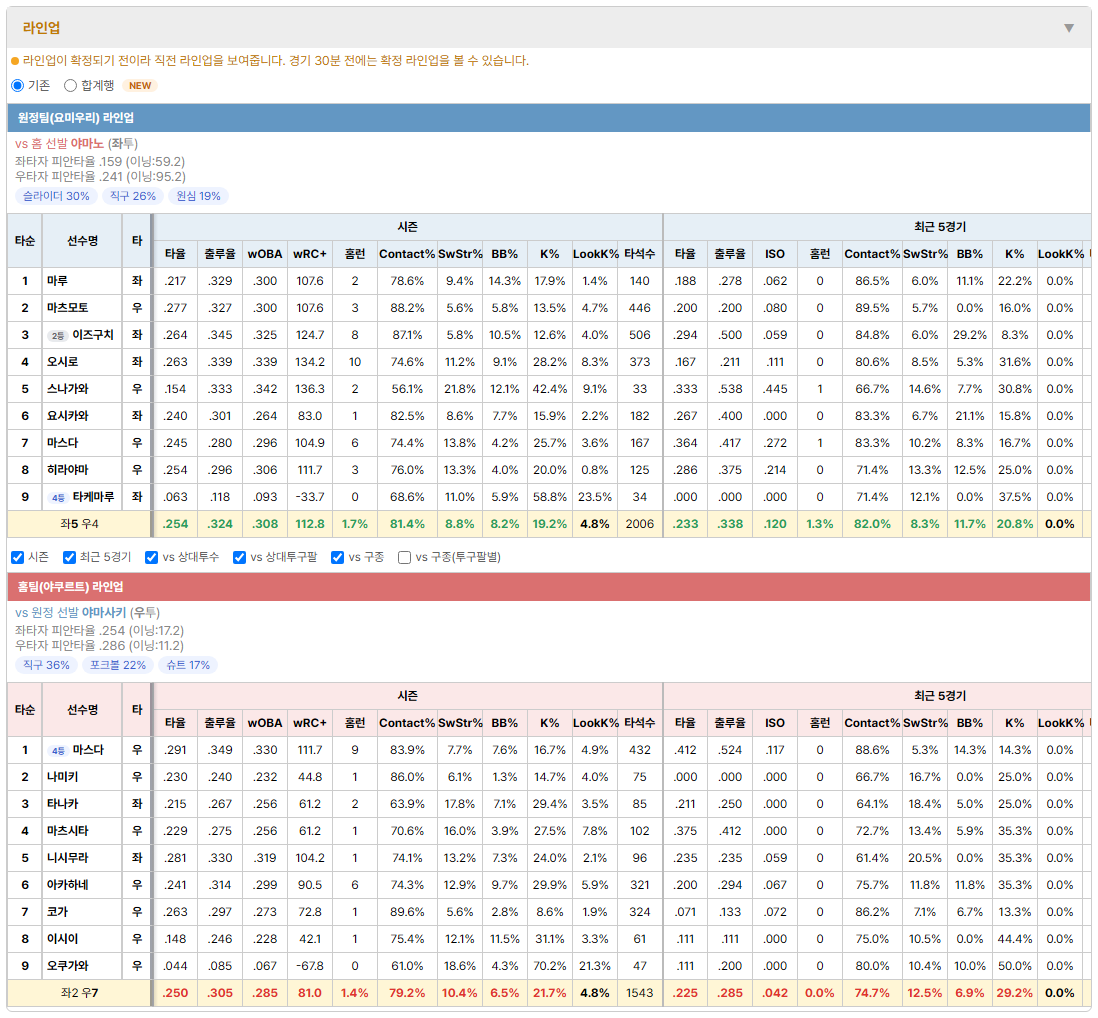Click player name 스나가와
Screen dimensions: 1098x1018
(68, 389)
